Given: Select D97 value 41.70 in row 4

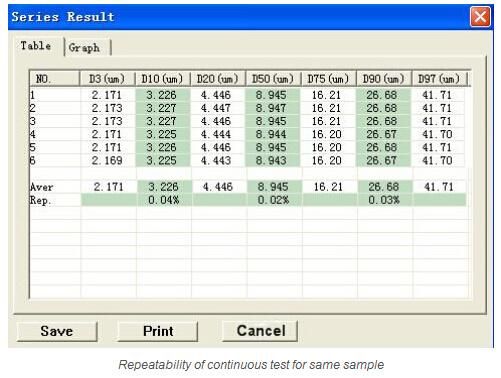Looking at the screenshot, I should tap(437, 134).
